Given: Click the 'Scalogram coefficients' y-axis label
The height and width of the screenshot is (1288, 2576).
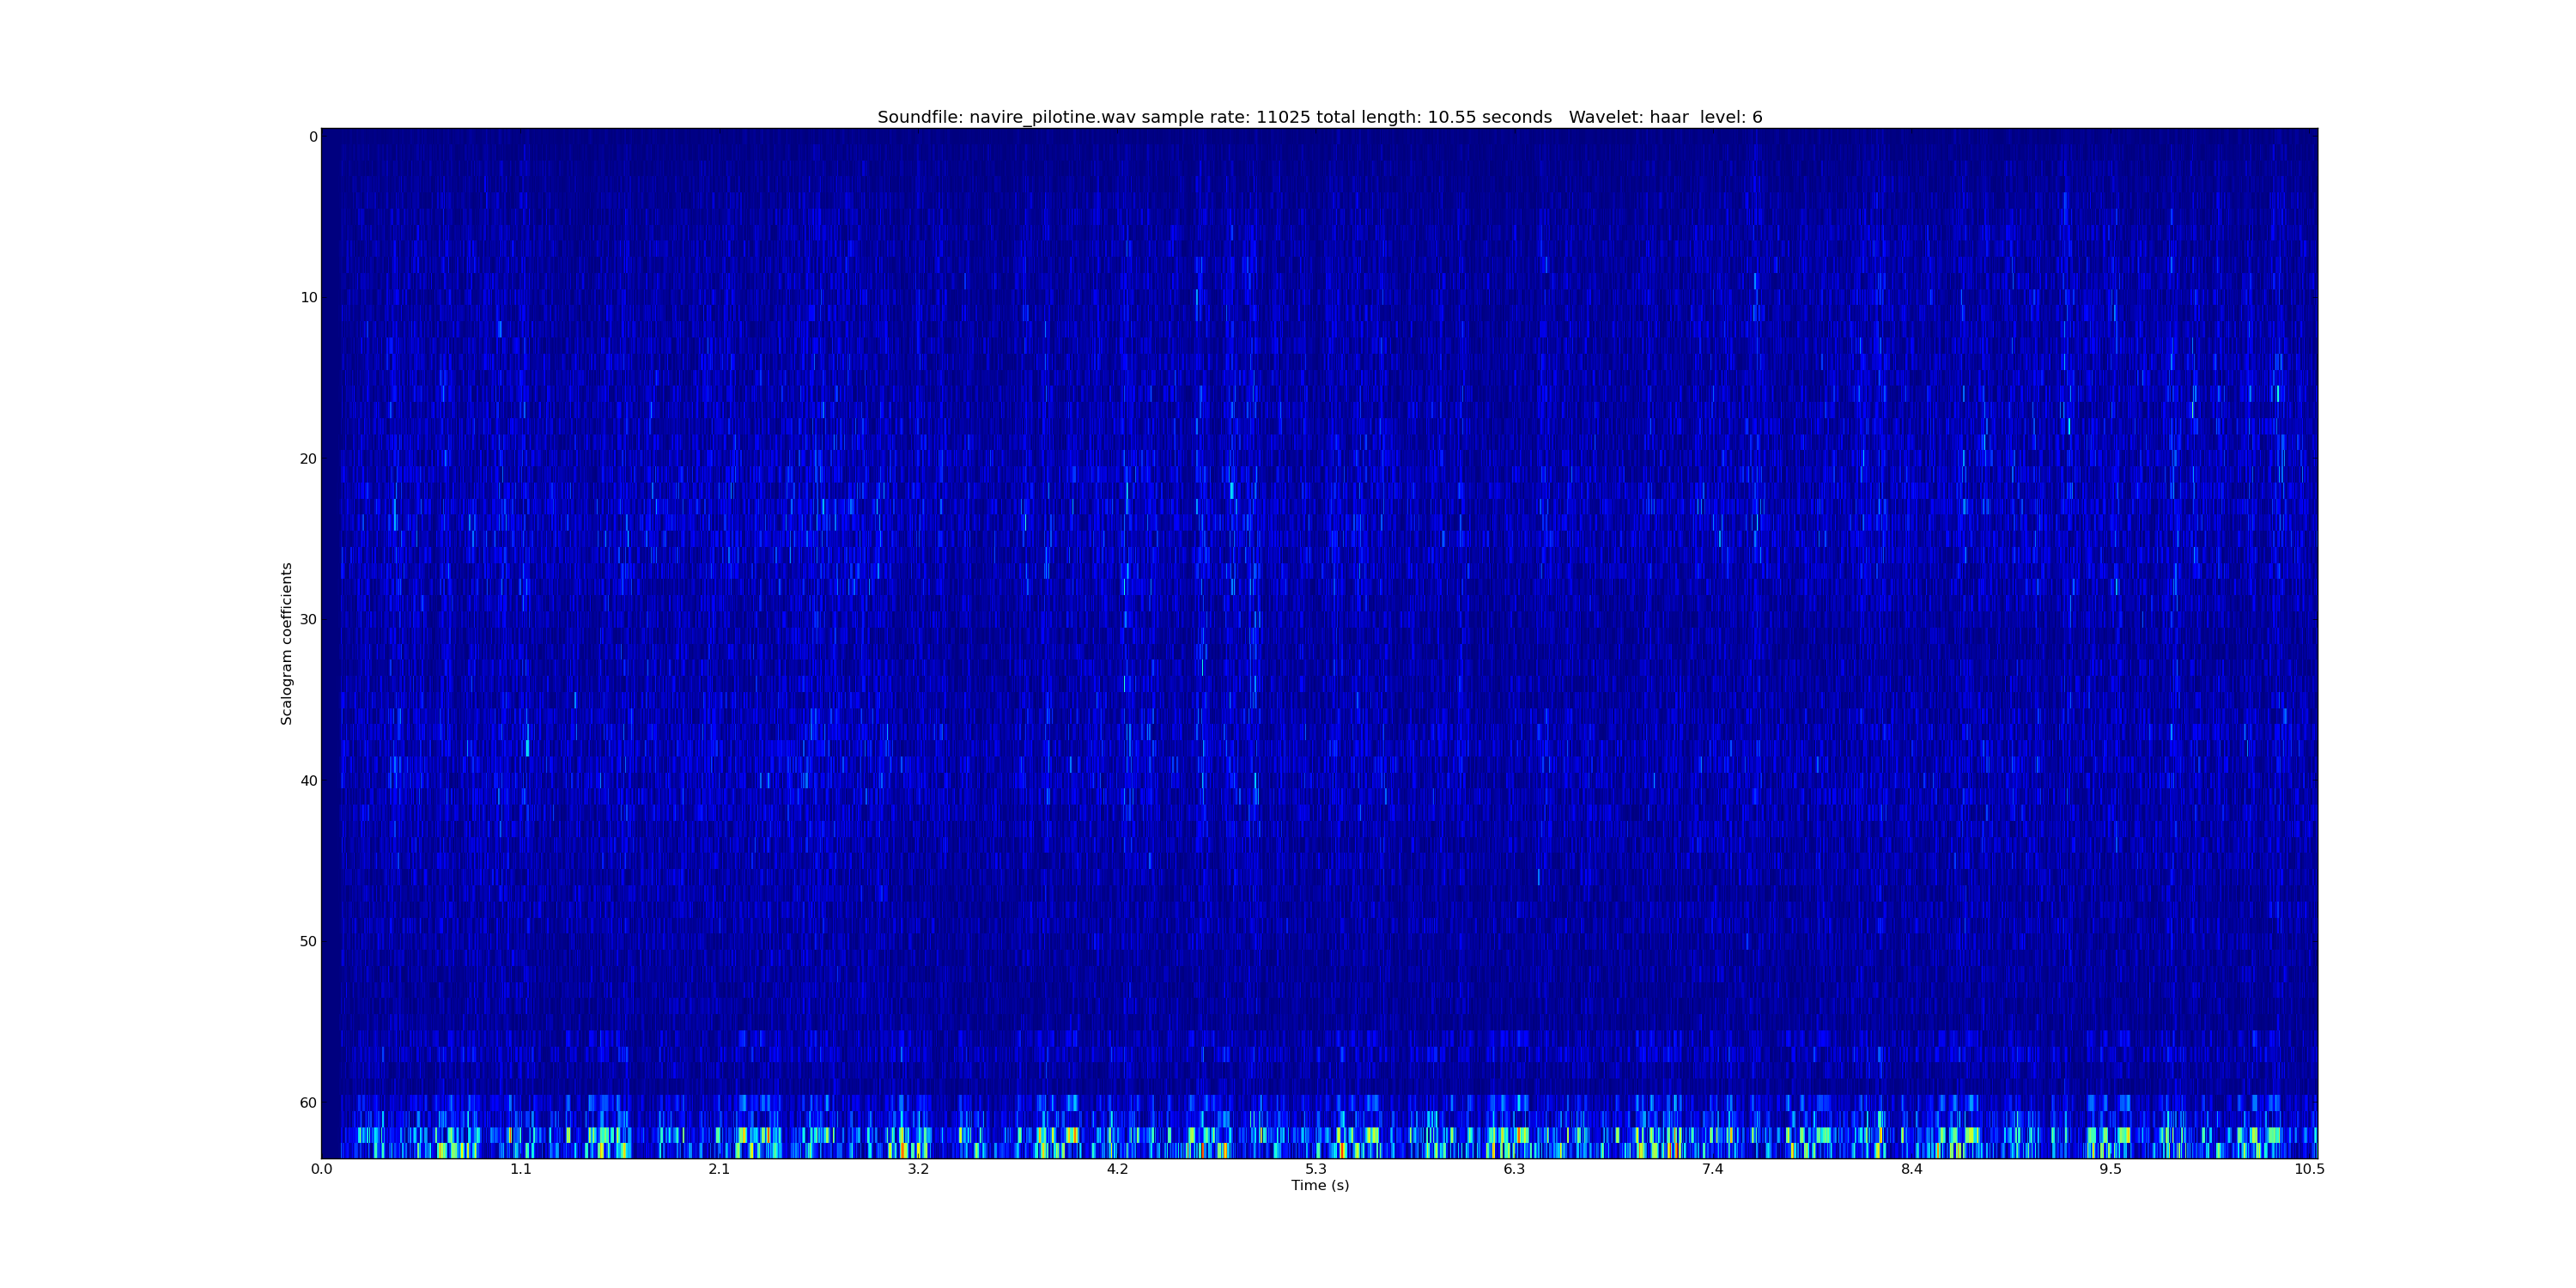Looking at the screenshot, I should (x=287, y=643).
